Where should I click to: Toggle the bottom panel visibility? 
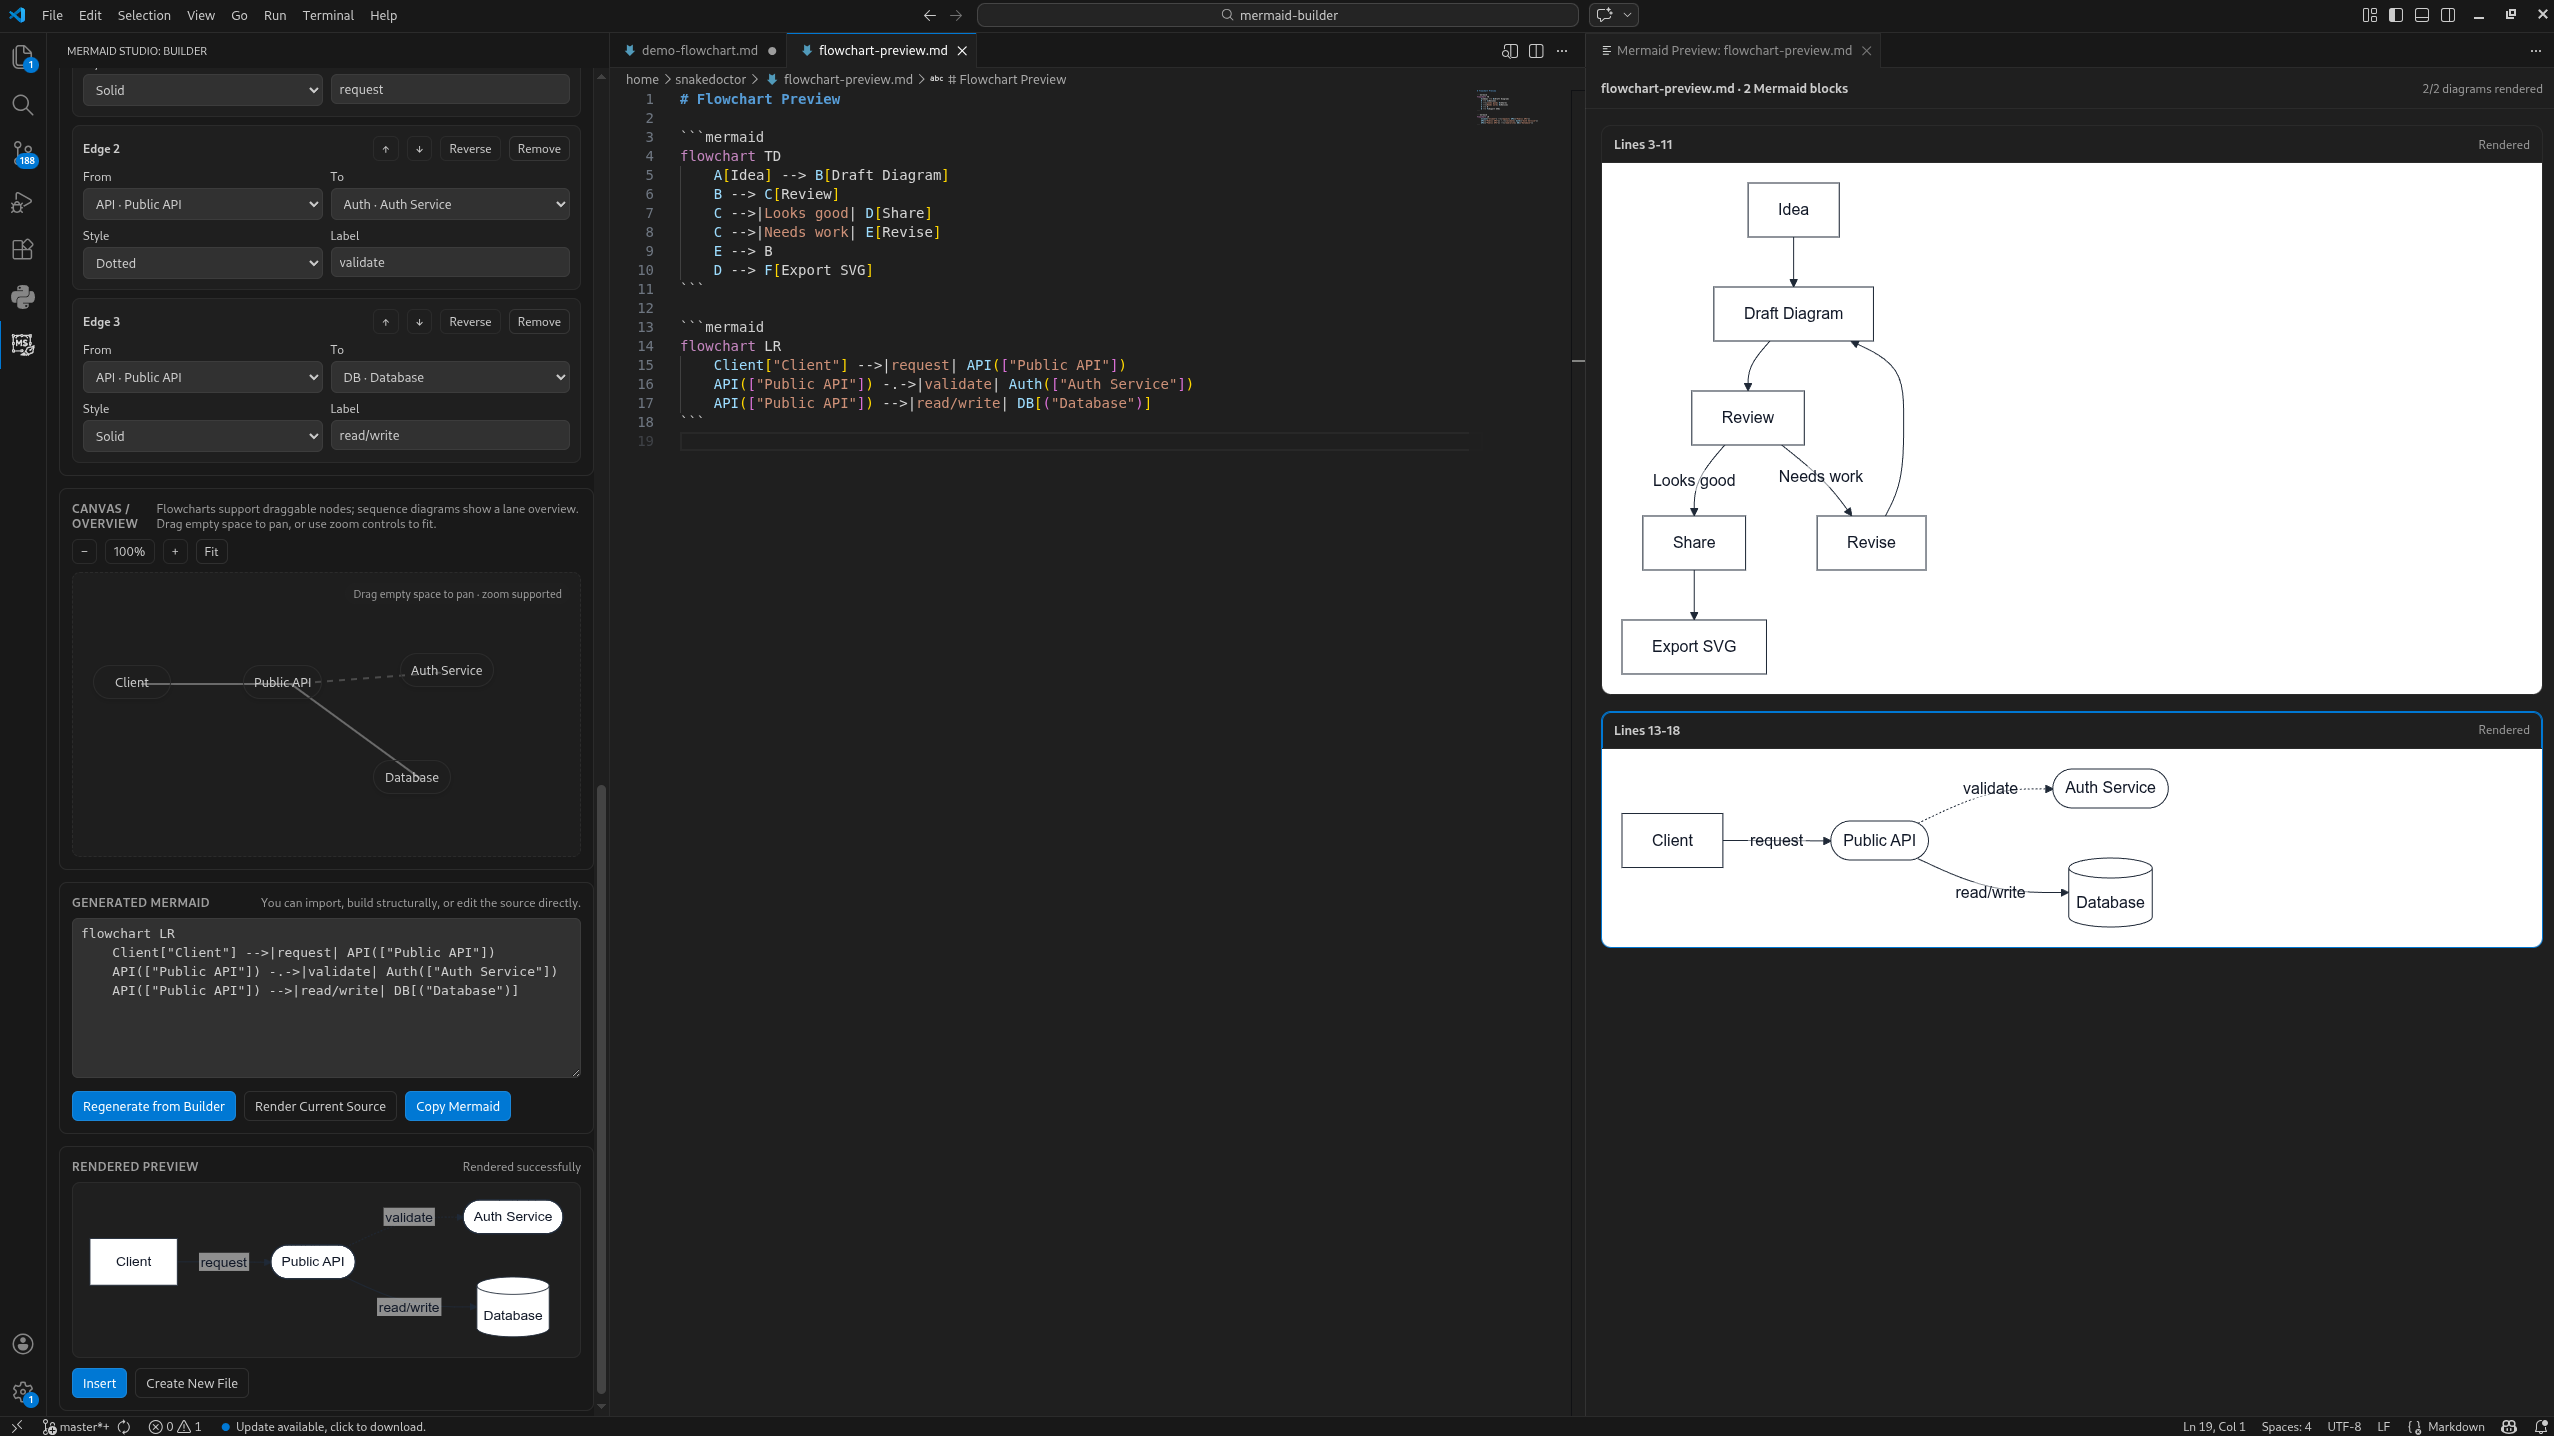pos(2422,15)
